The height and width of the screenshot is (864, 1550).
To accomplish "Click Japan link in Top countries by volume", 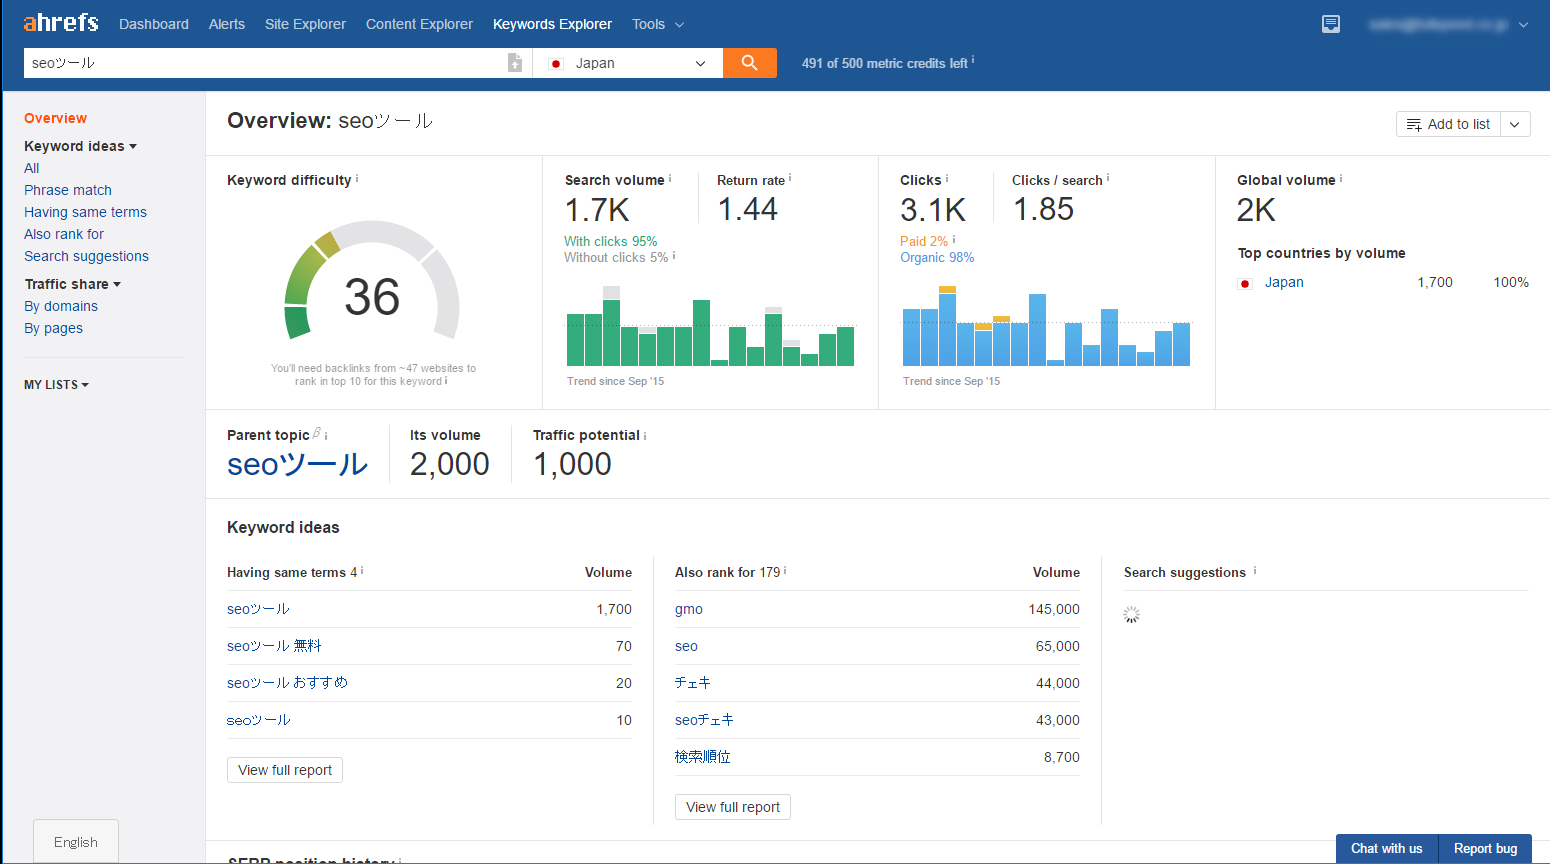I will (x=1284, y=282).
